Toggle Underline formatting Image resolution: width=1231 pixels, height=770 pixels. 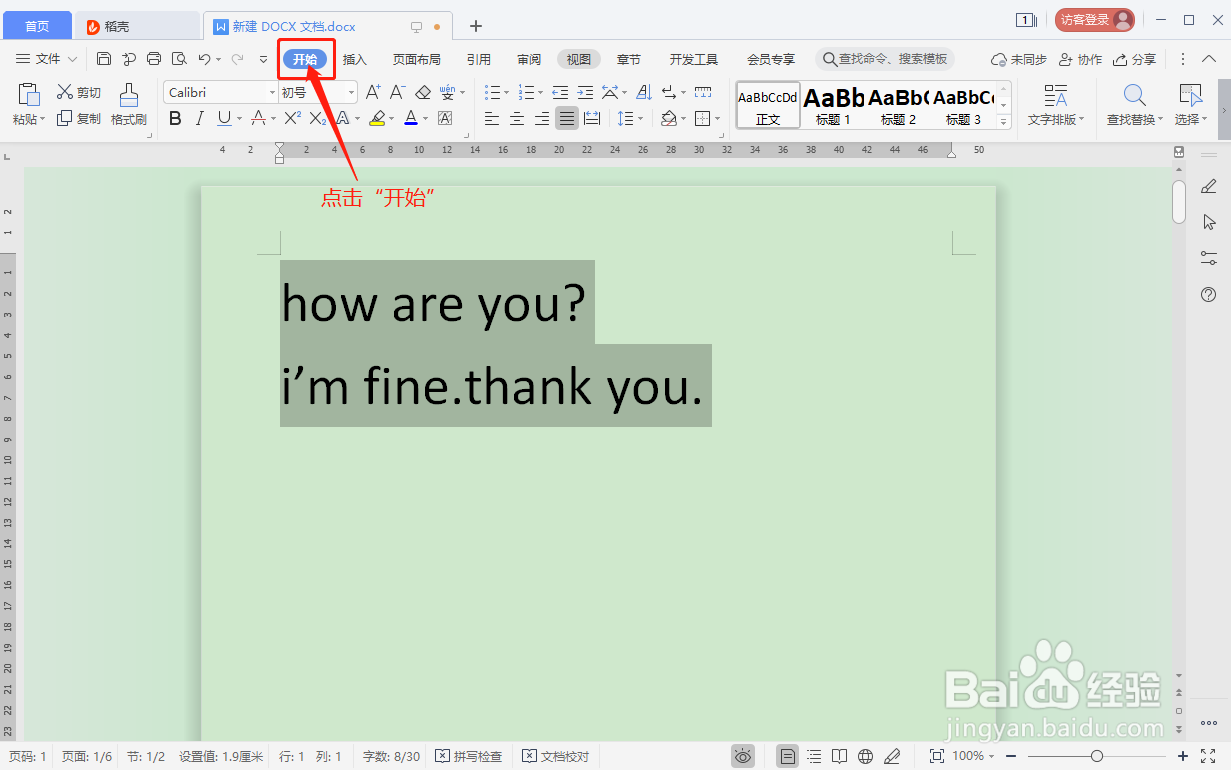point(224,119)
